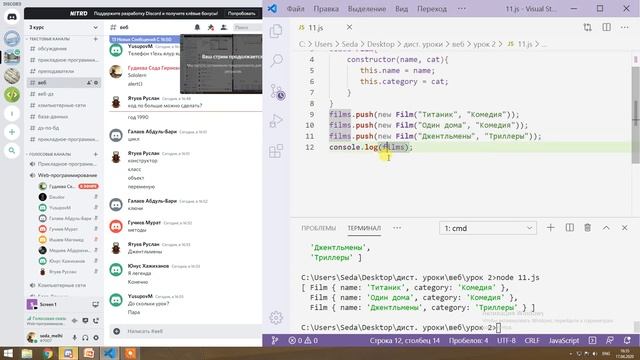640x360 pixels.
Task: Open the 'веб' channel settings gear icon
Action: pyautogui.click(x=96, y=82)
